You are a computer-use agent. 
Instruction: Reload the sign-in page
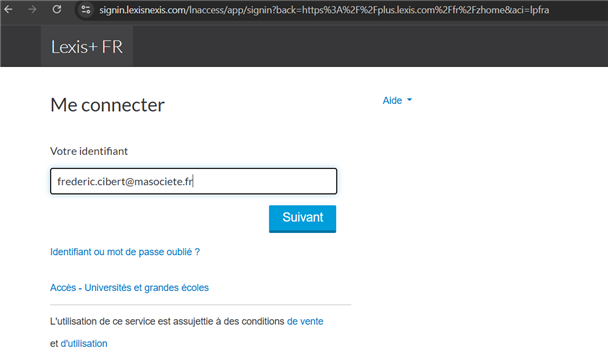click(57, 9)
